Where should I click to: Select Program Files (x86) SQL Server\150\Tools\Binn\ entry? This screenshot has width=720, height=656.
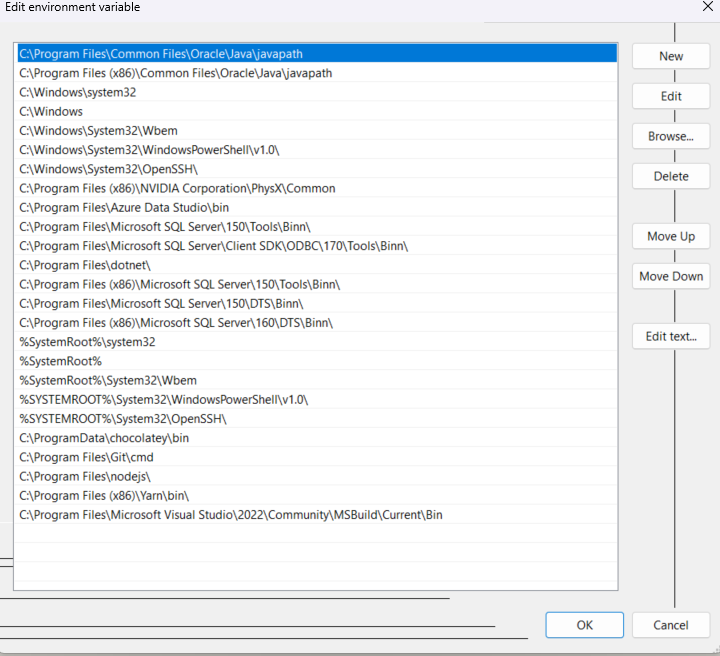tap(317, 285)
